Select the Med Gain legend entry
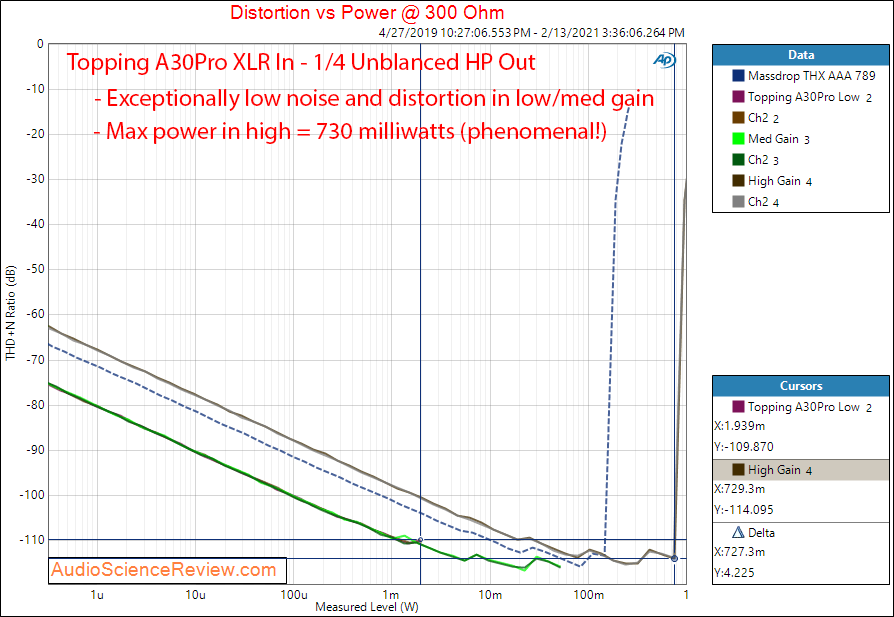 click(x=771, y=139)
